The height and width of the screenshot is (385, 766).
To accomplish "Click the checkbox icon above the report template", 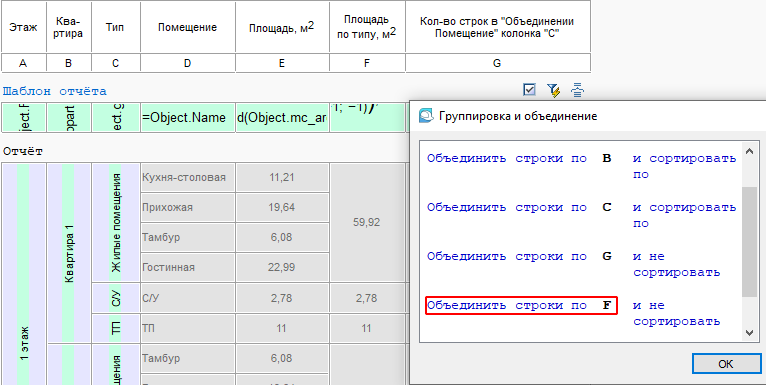I will pos(529,90).
